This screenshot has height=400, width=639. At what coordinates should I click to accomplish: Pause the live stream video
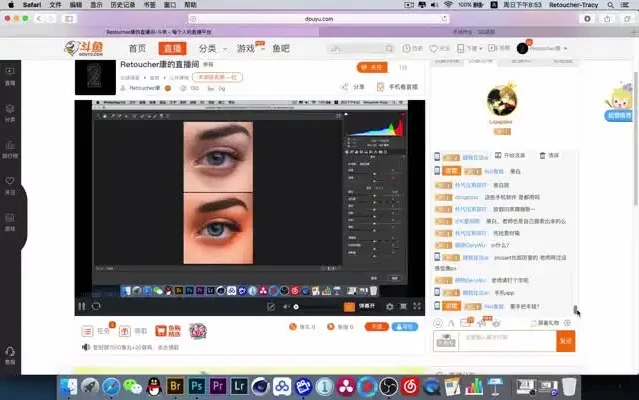(82, 306)
